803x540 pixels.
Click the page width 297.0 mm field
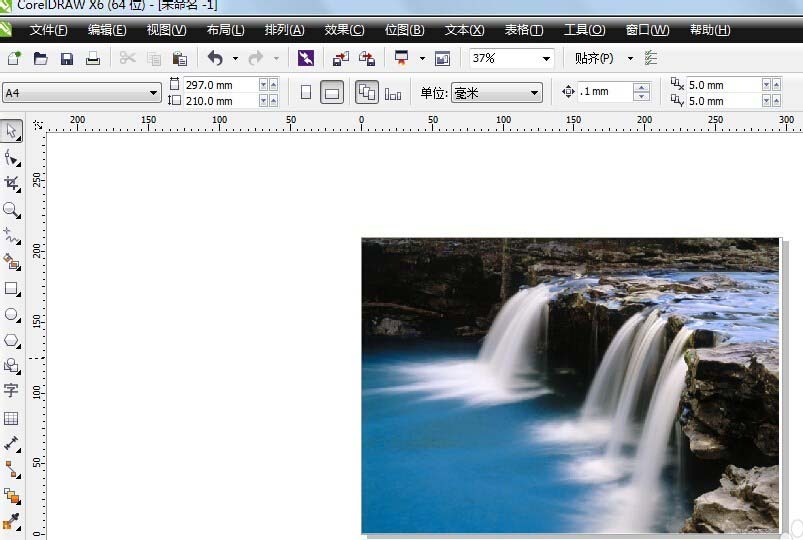pyautogui.click(x=221, y=85)
